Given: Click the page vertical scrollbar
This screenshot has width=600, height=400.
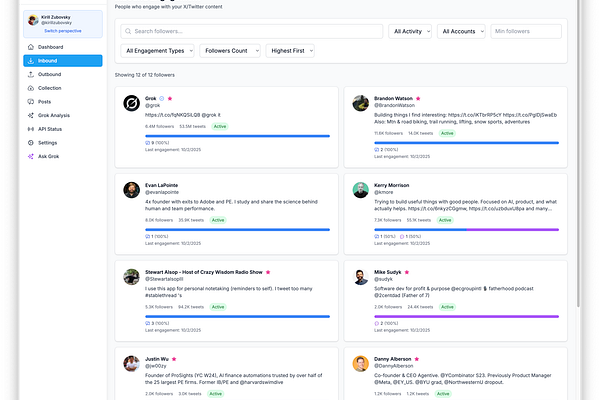Looking at the screenshot, I should [578, 153].
